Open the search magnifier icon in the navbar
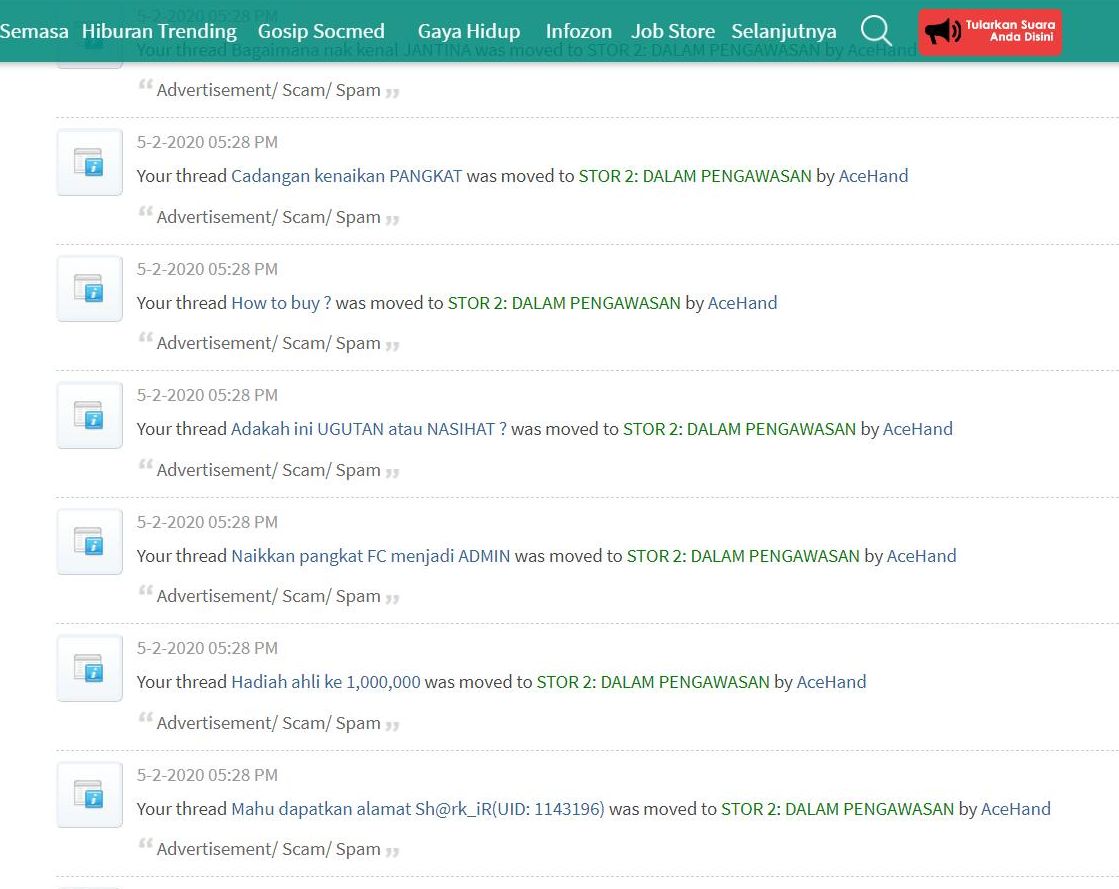 (876, 31)
